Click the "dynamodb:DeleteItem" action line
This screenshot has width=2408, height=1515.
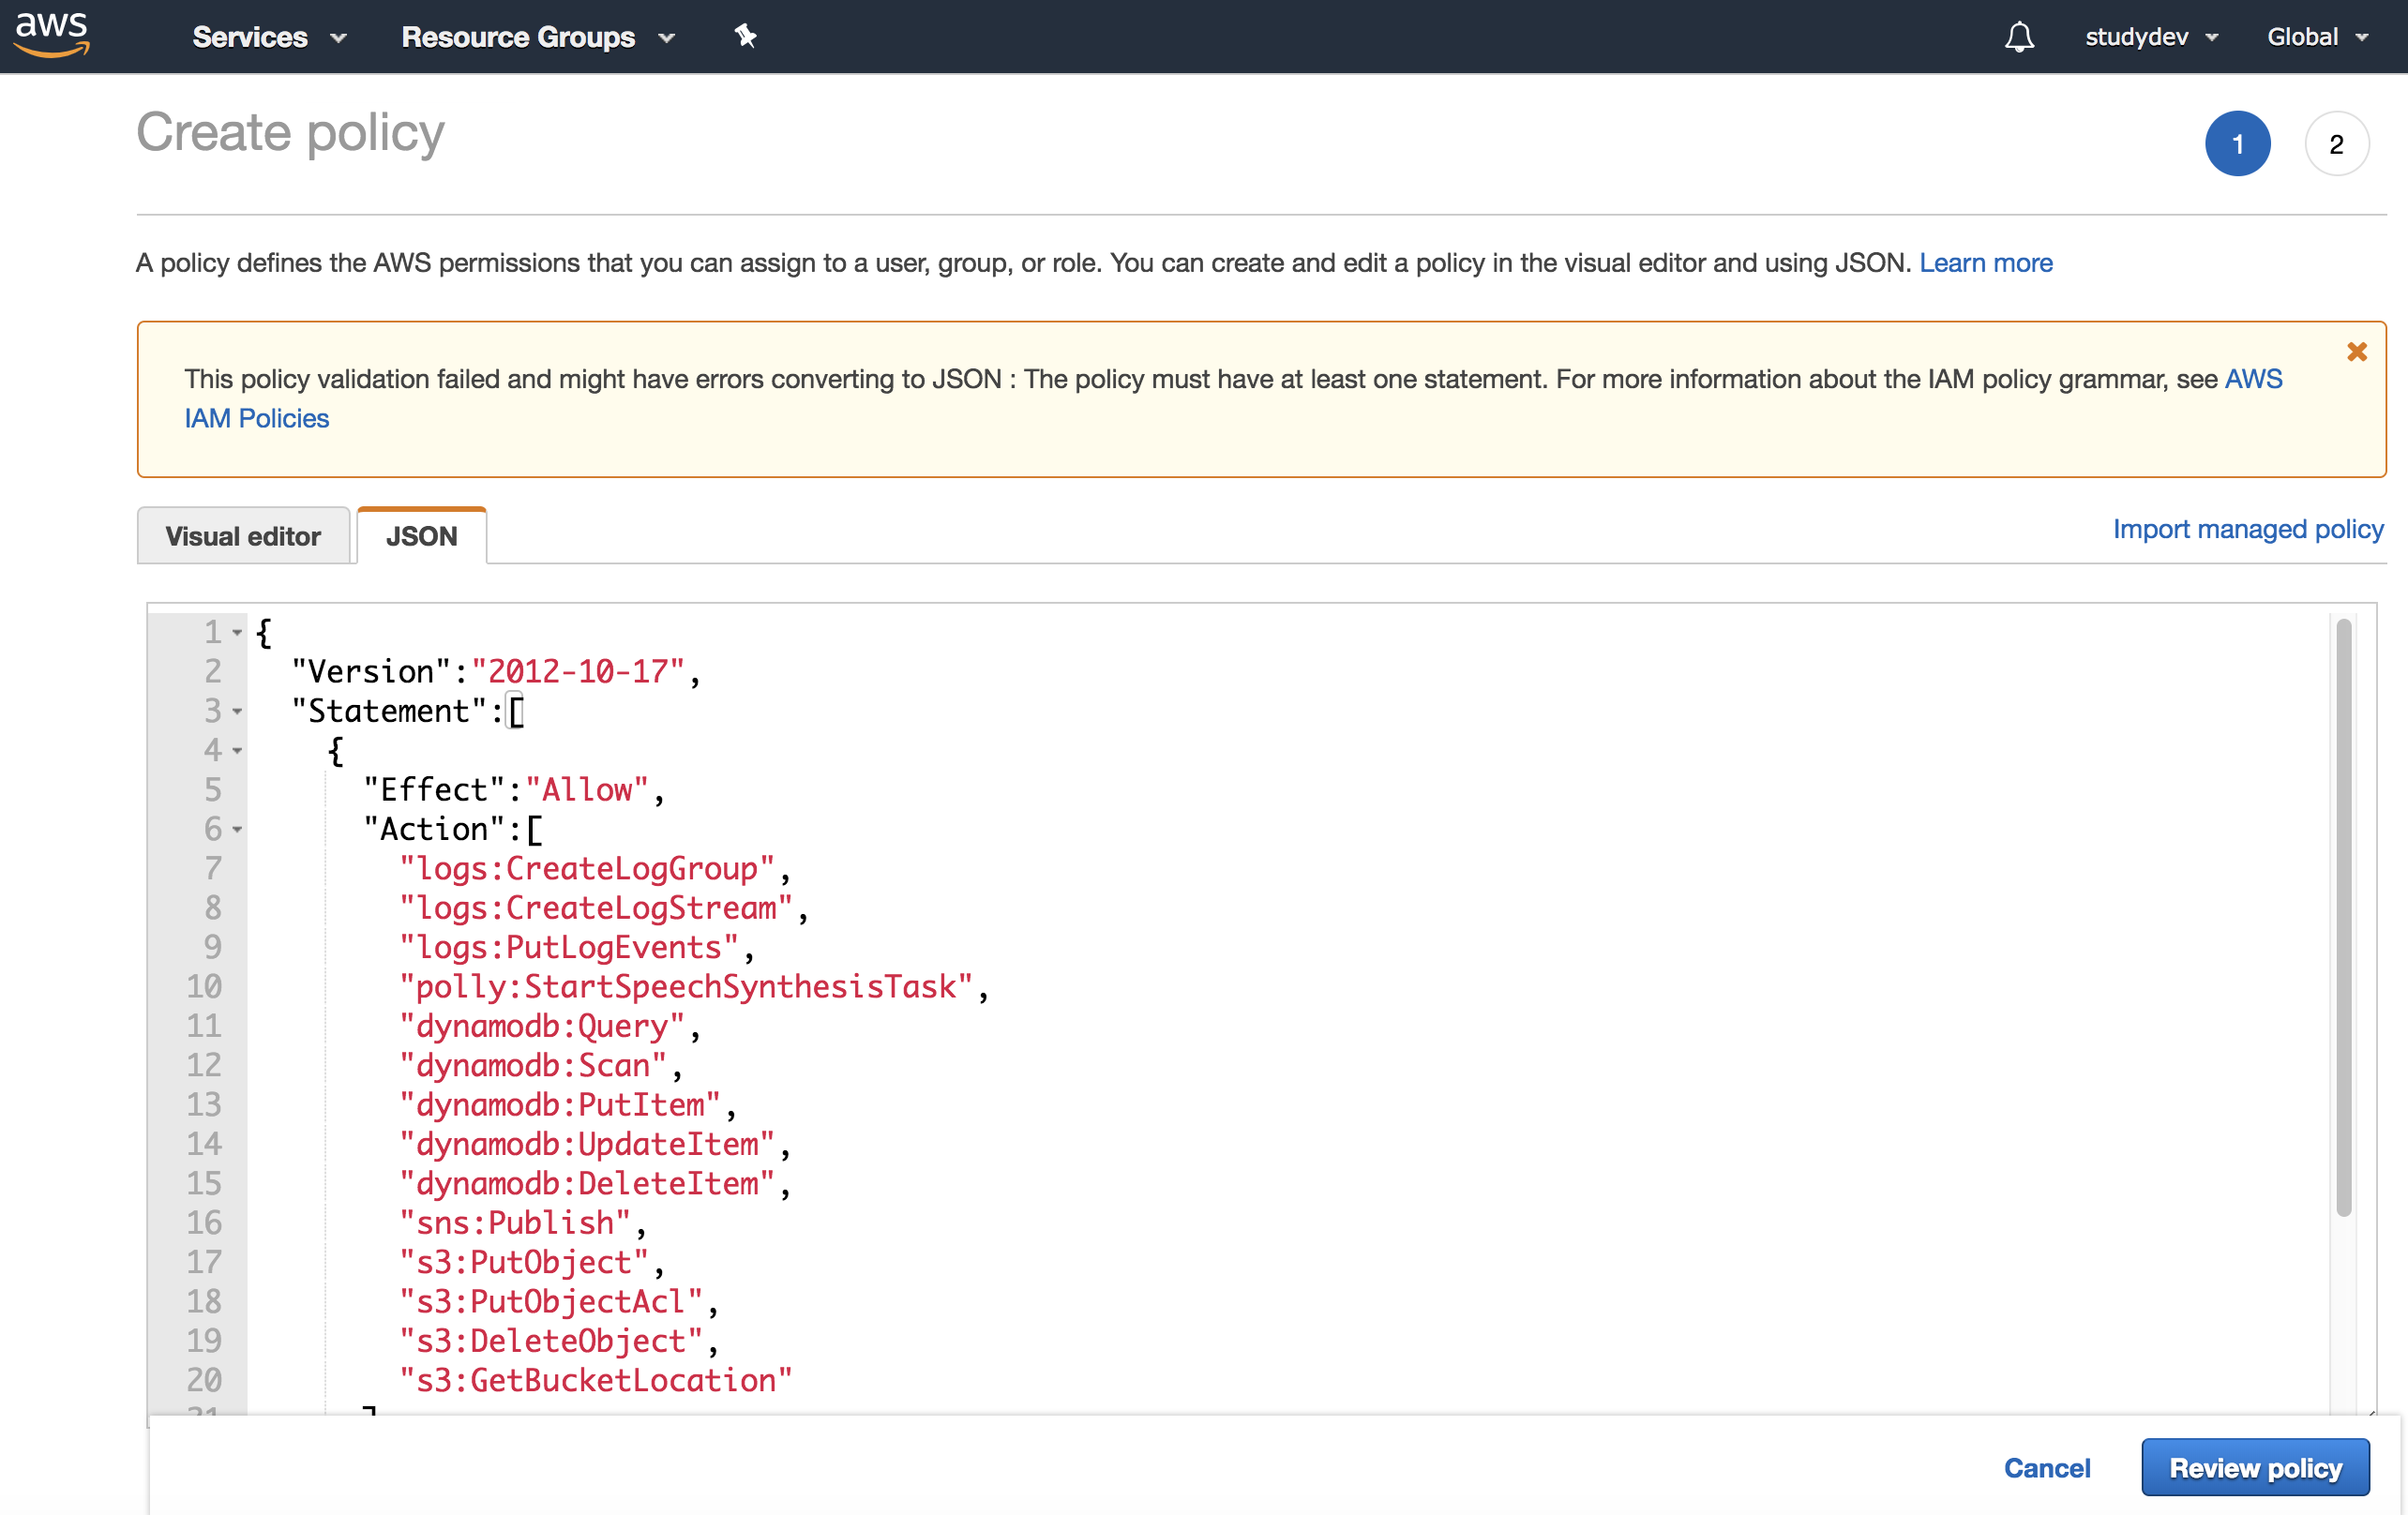click(595, 1184)
